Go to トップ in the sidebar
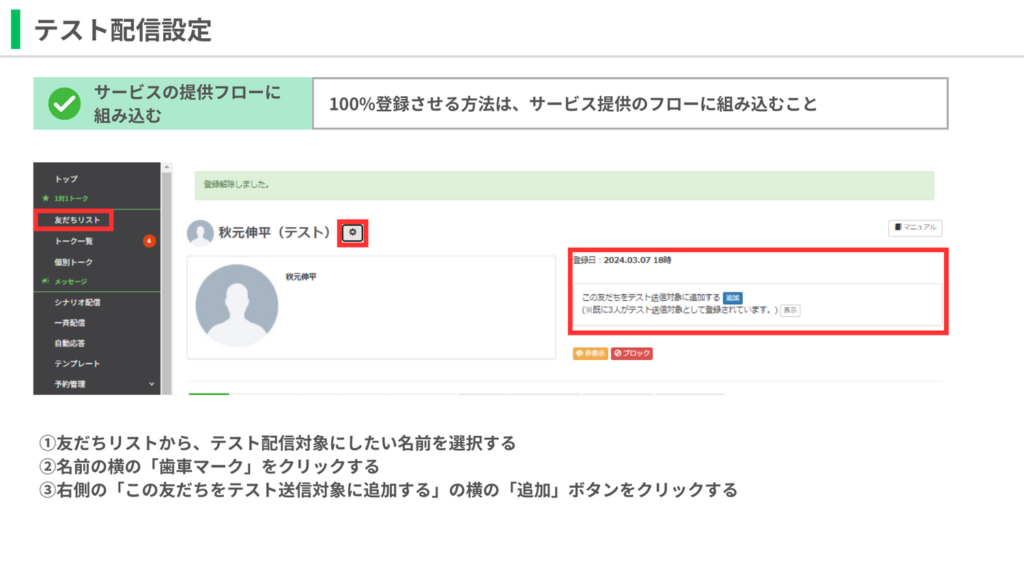The height and width of the screenshot is (575, 1024). click(x=66, y=178)
